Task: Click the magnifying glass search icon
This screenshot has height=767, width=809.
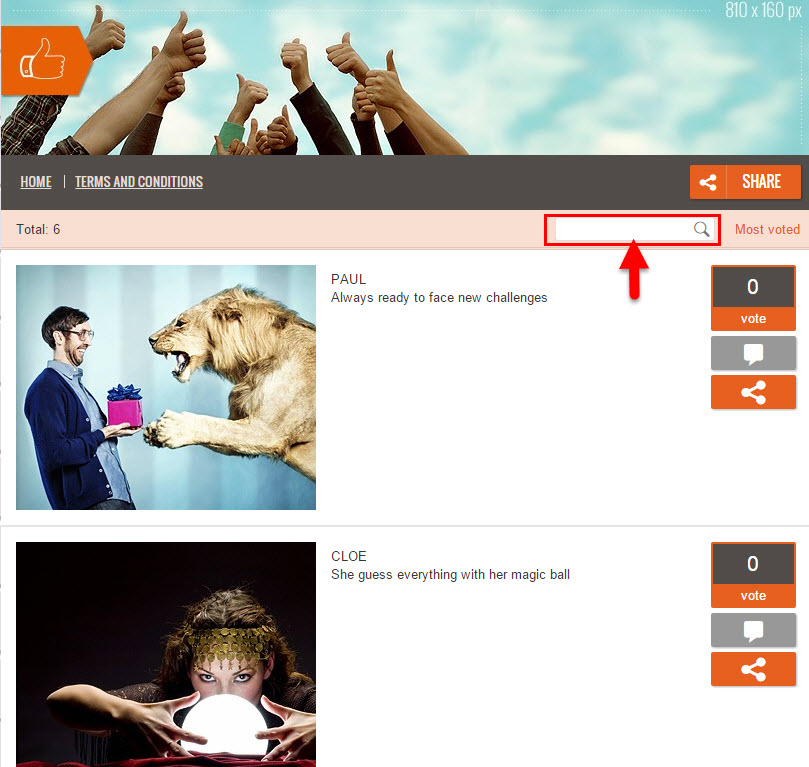Action: (701, 229)
